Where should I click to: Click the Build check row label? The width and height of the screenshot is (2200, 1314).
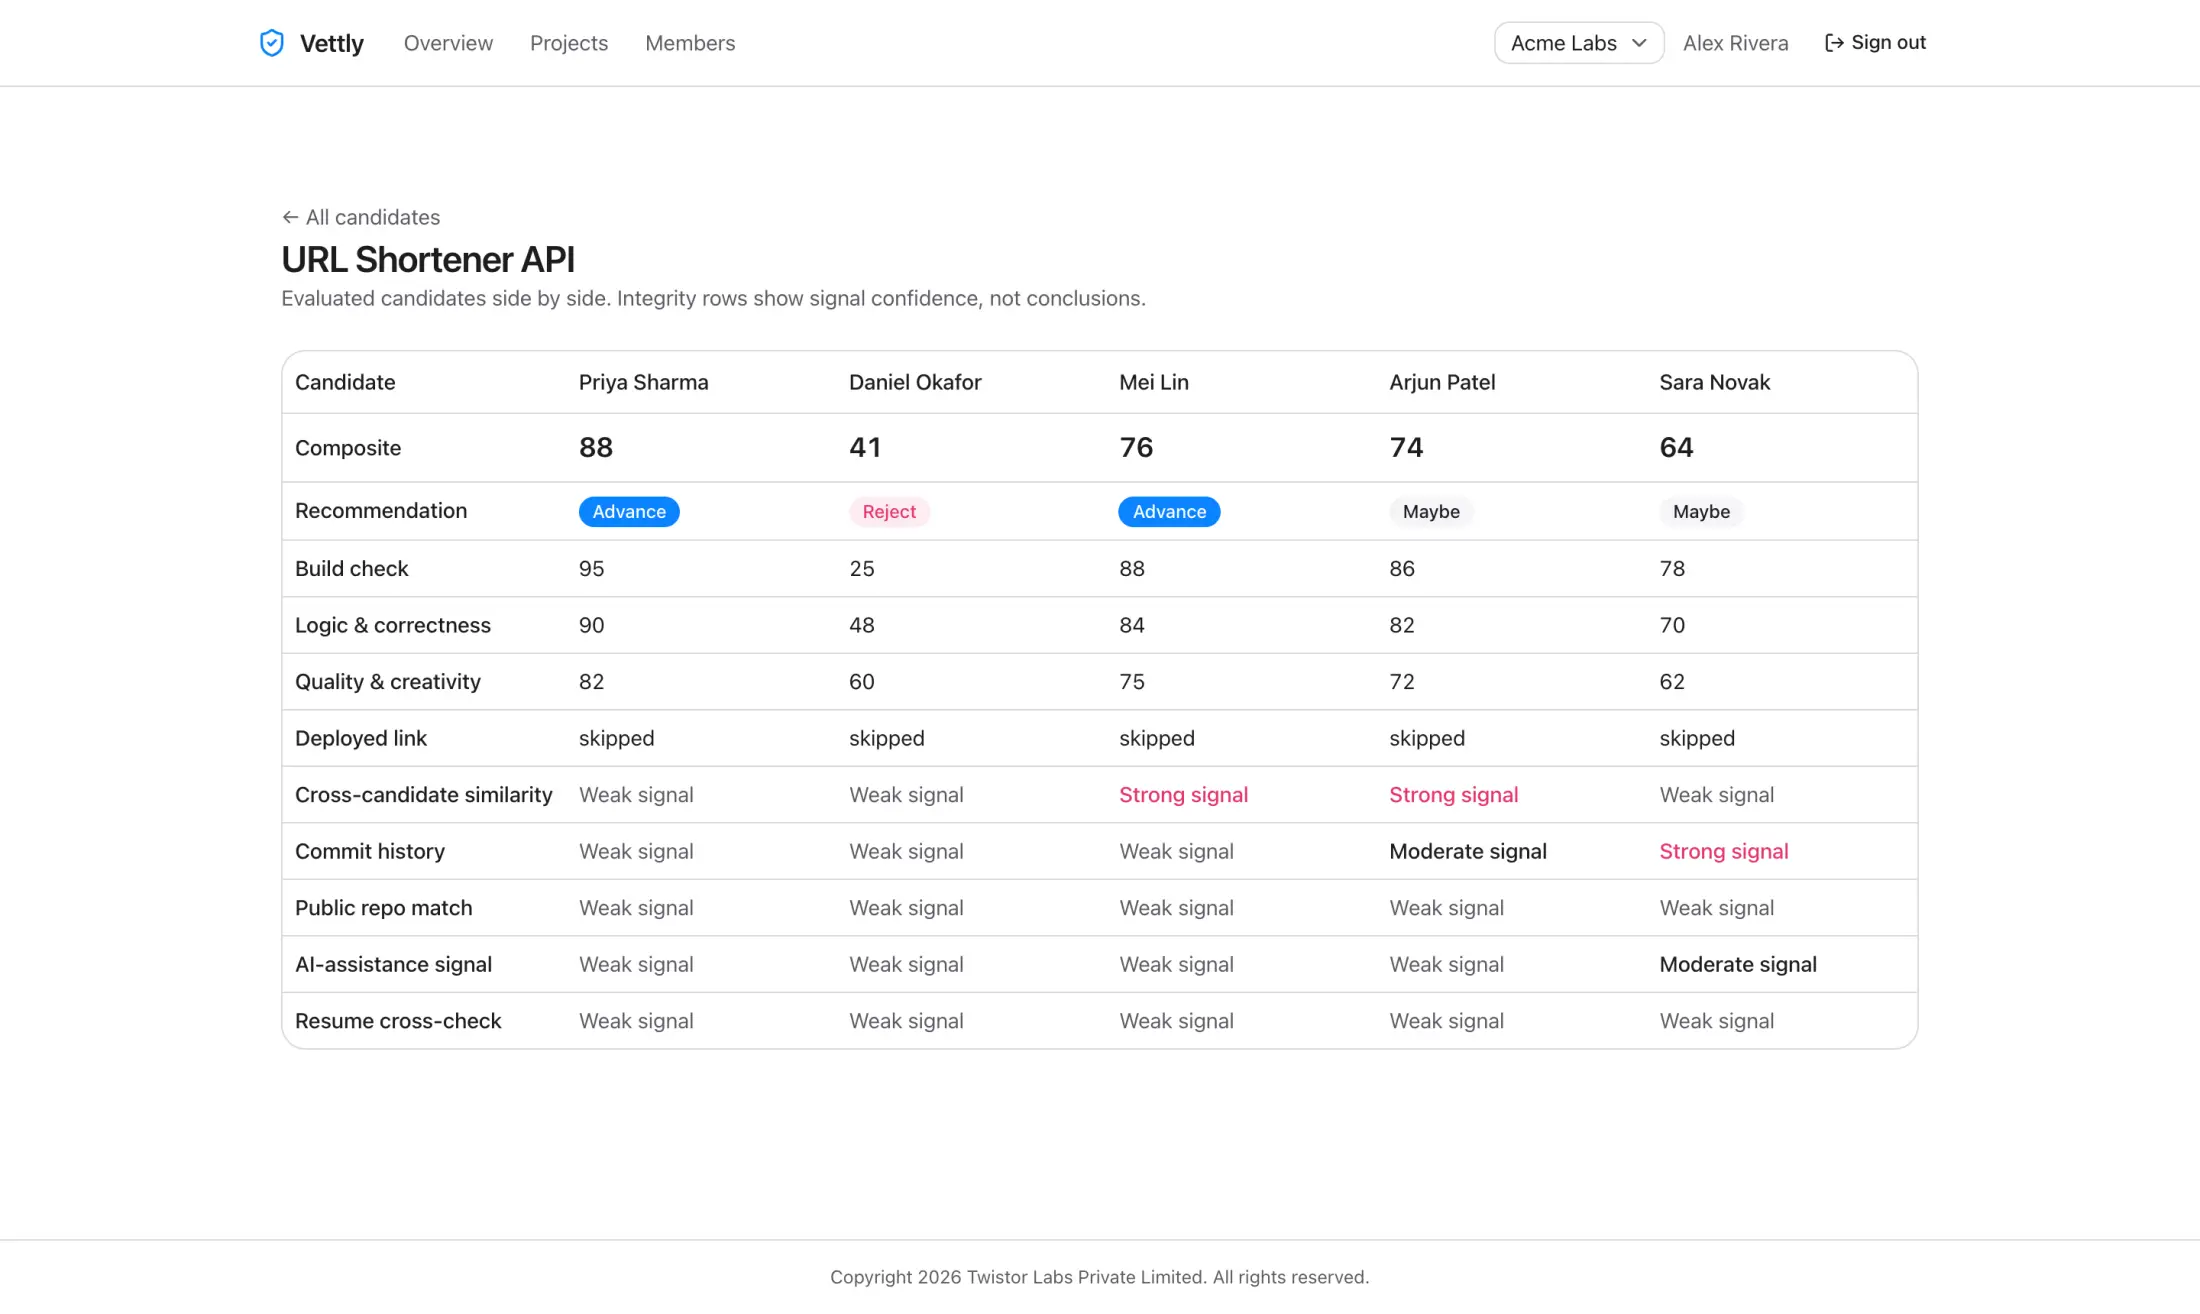coord(351,568)
